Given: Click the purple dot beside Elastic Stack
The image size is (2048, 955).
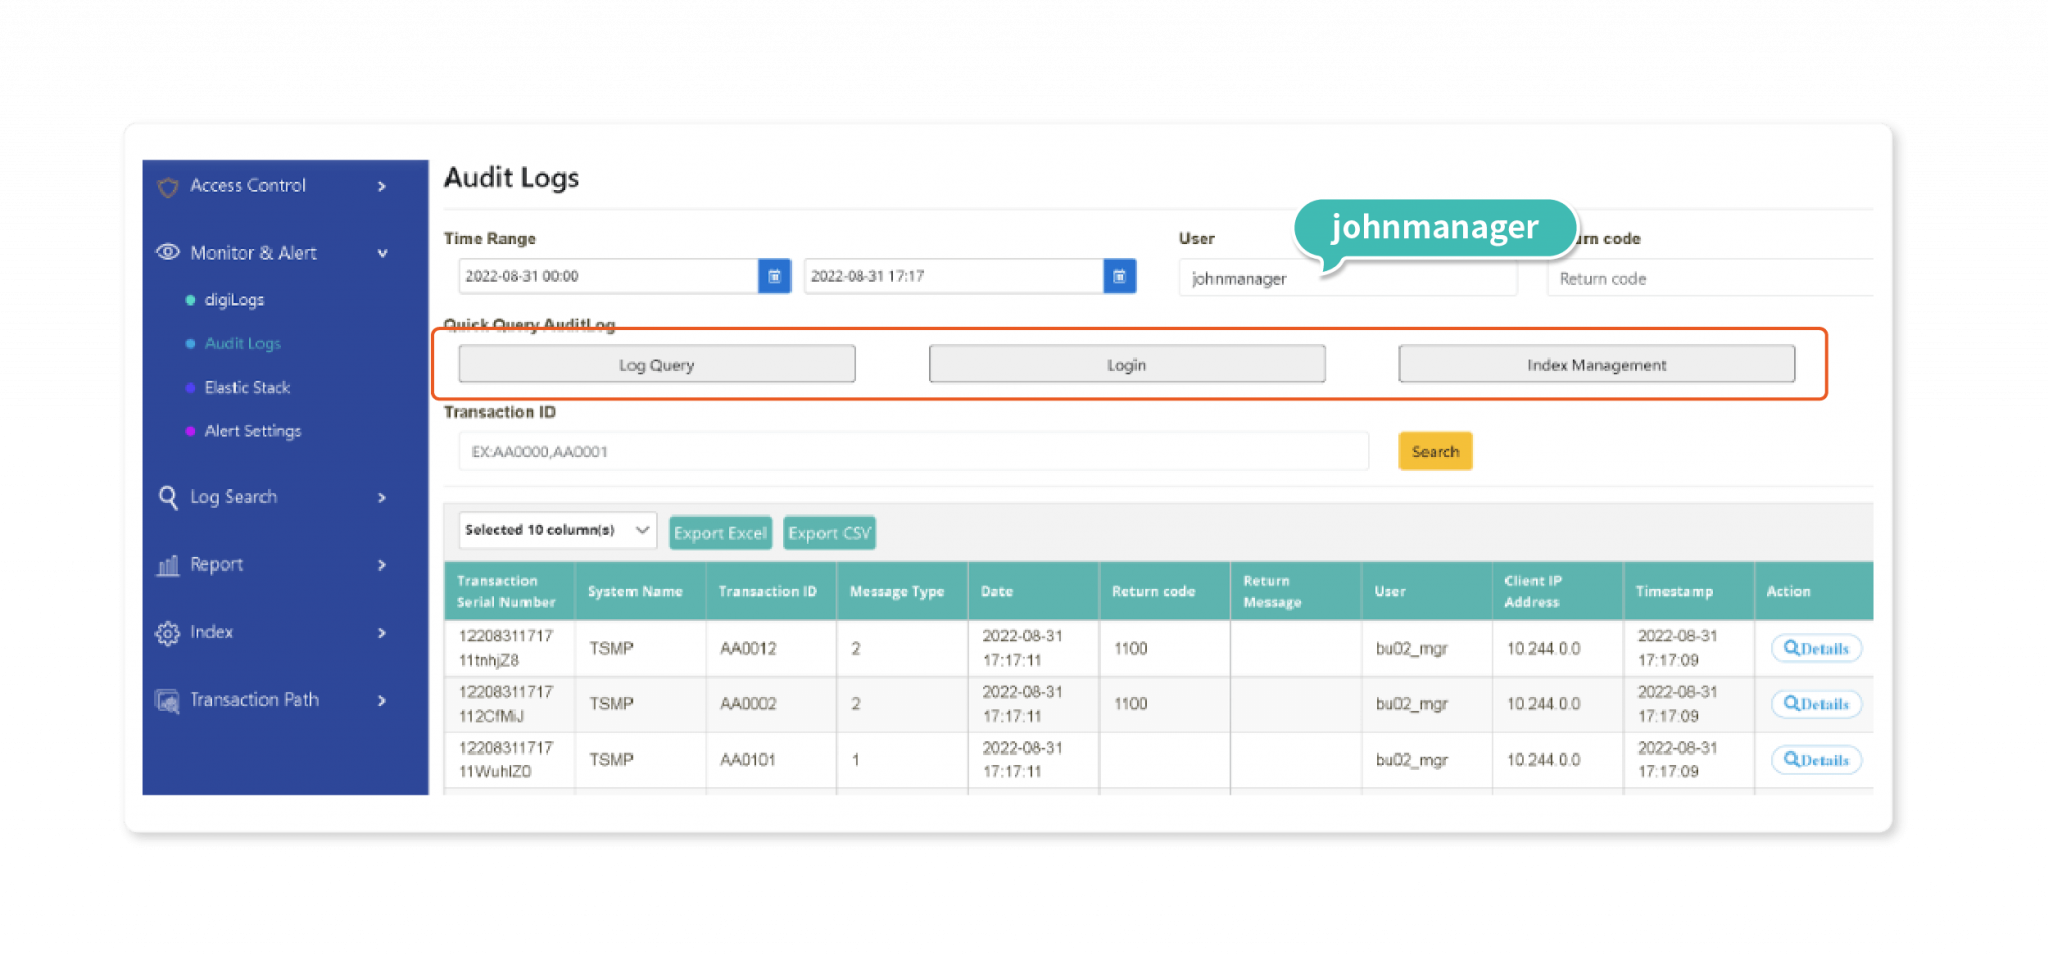Looking at the screenshot, I should 191,387.
